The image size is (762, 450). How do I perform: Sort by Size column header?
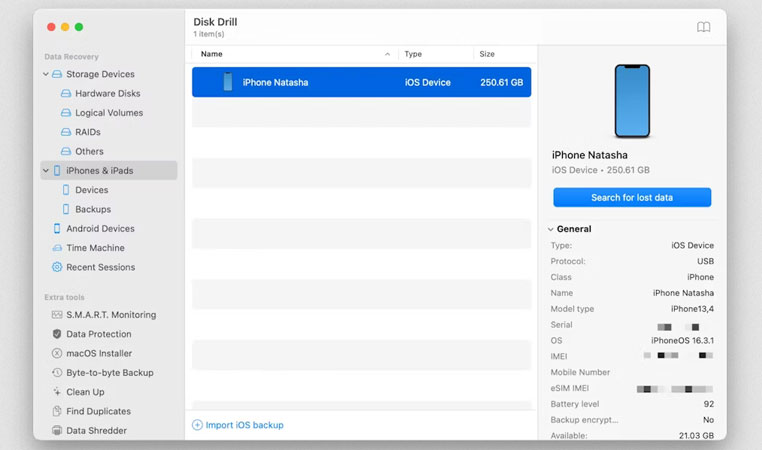pyautogui.click(x=487, y=54)
